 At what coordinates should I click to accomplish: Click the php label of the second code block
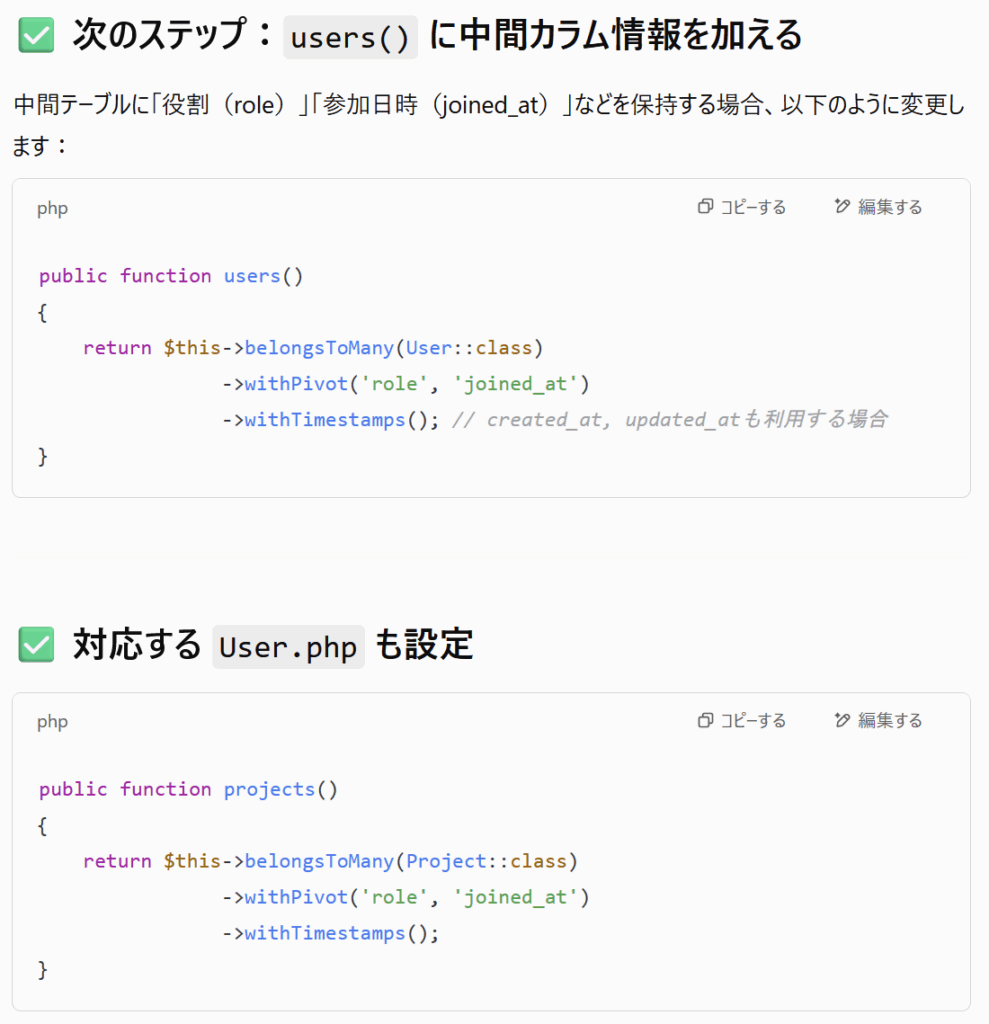click(52, 722)
